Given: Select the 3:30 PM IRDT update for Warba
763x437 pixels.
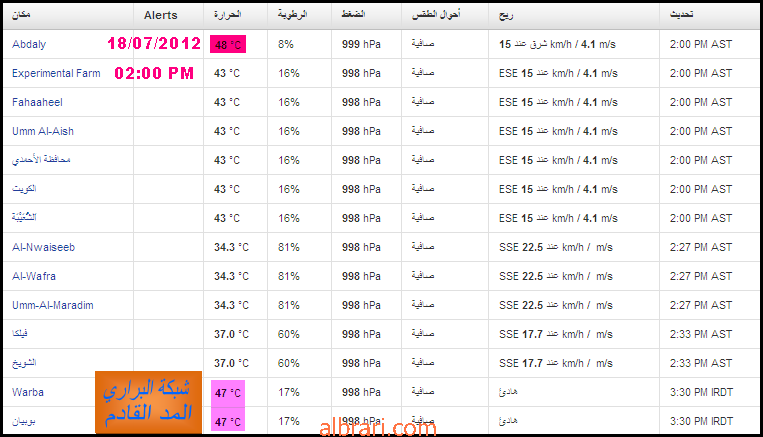Looking at the screenshot, I should 701,392.
